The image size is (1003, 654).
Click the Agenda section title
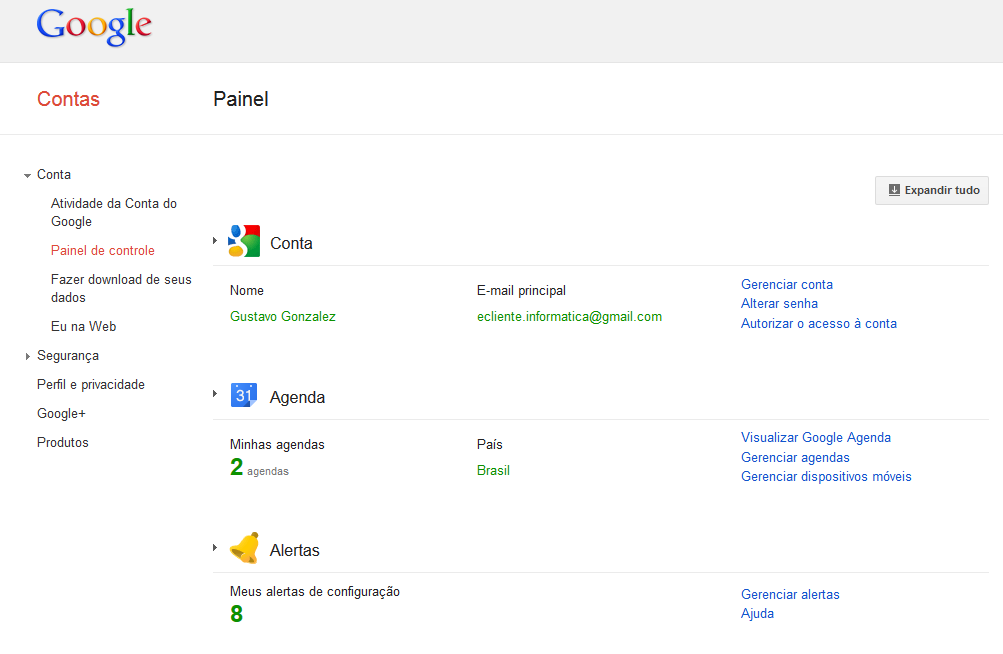coord(297,397)
